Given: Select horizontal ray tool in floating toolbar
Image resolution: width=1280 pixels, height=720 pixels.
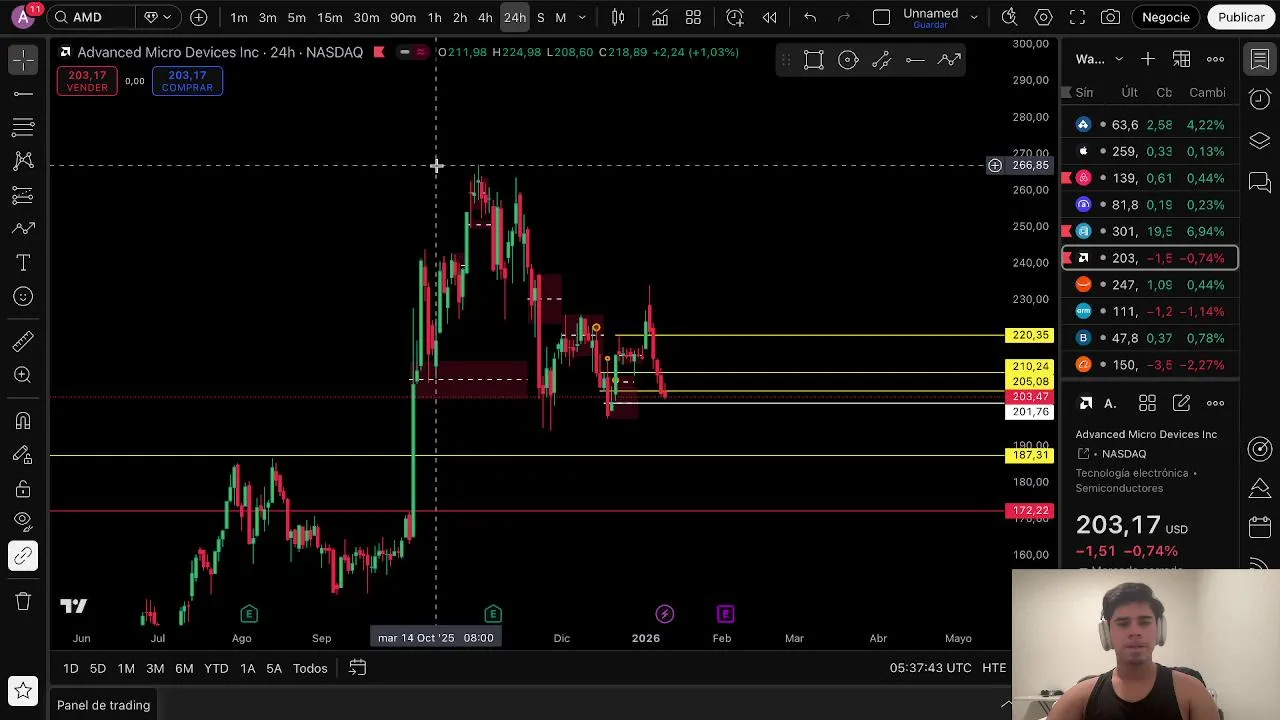Looking at the screenshot, I should [x=915, y=61].
